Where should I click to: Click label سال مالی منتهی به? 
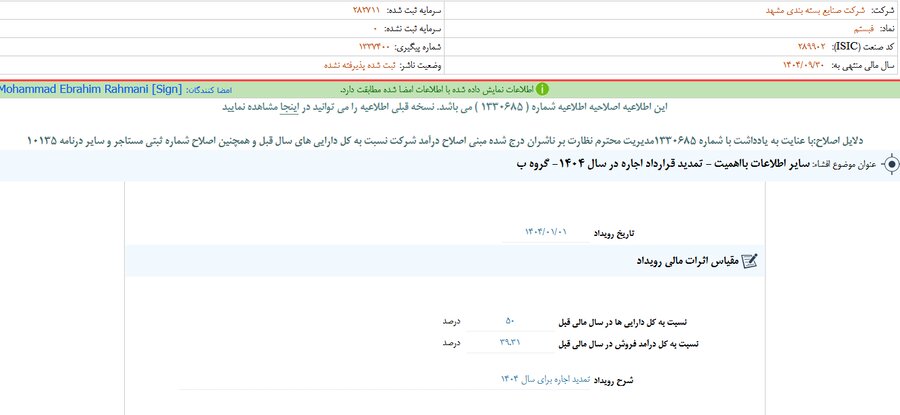(862, 65)
